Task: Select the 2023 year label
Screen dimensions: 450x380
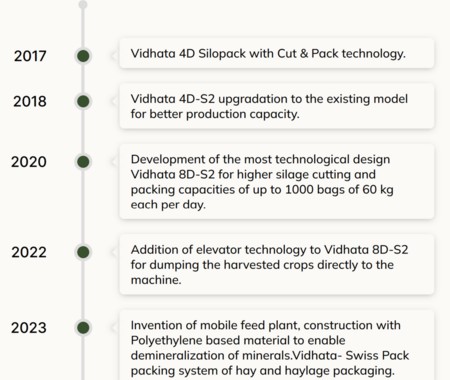Action: (29, 328)
